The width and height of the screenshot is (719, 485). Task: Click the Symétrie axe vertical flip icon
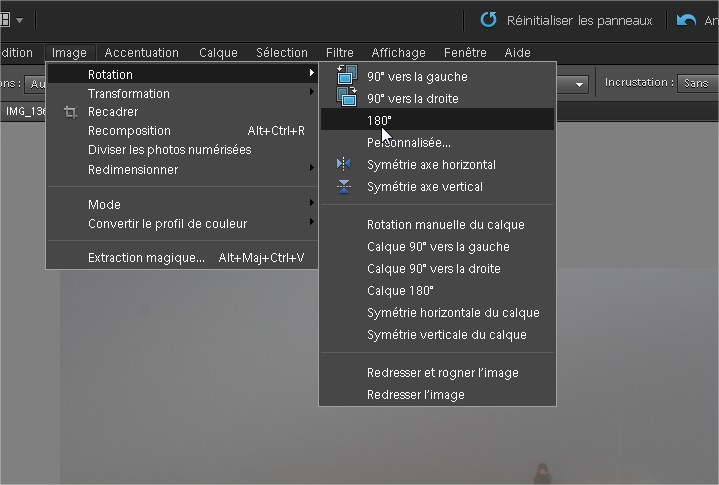345,187
